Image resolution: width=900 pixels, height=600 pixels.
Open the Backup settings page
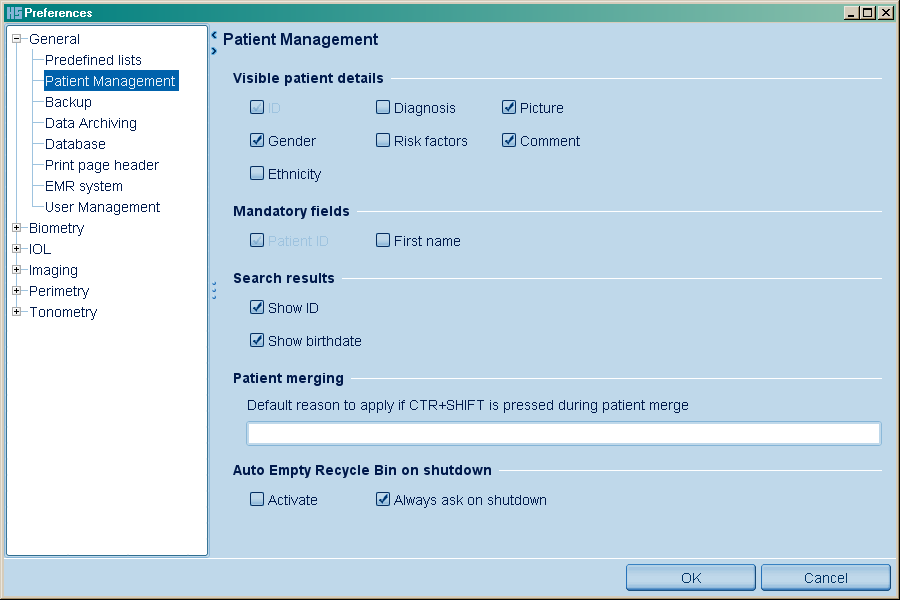[x=68, y=102]
